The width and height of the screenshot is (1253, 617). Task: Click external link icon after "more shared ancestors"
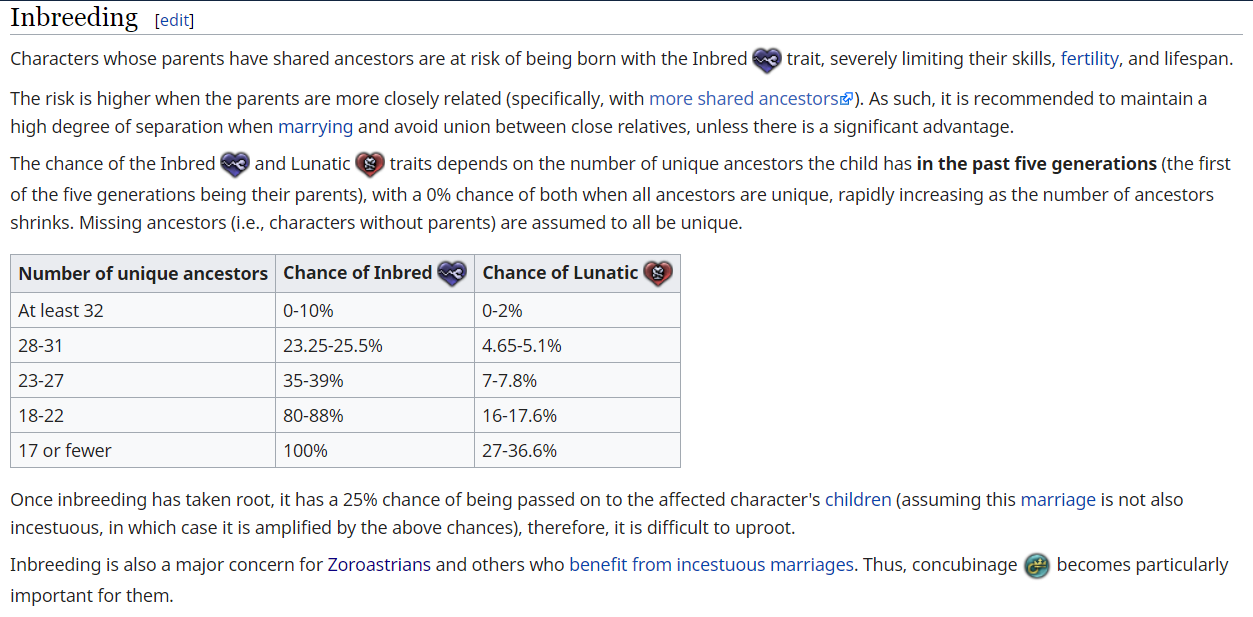coord(846,99)
